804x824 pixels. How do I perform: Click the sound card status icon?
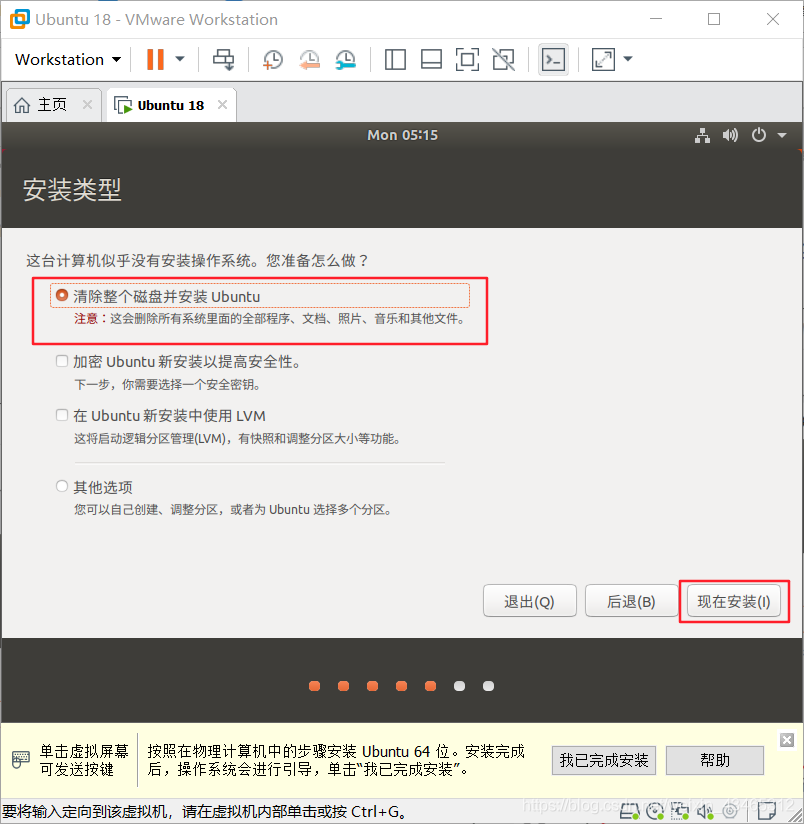point(705,811)
